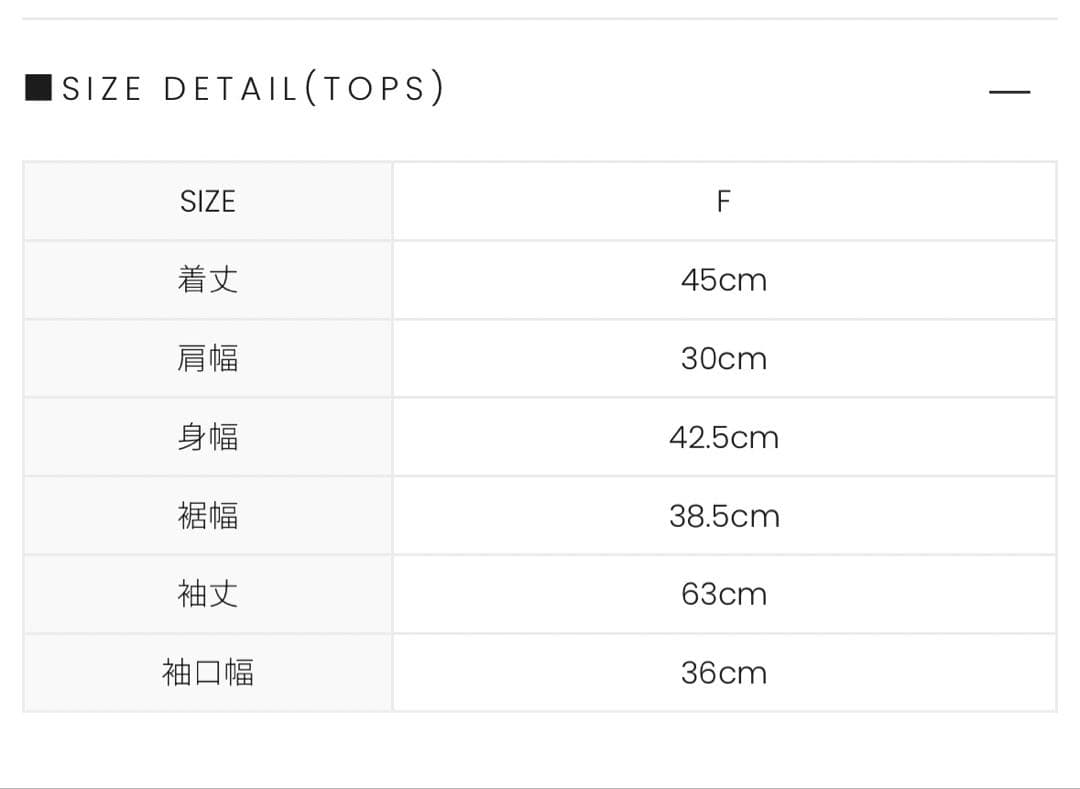Click the 36cm value cell
This screenshot has width=1080, height=789.
click(724, 673)
